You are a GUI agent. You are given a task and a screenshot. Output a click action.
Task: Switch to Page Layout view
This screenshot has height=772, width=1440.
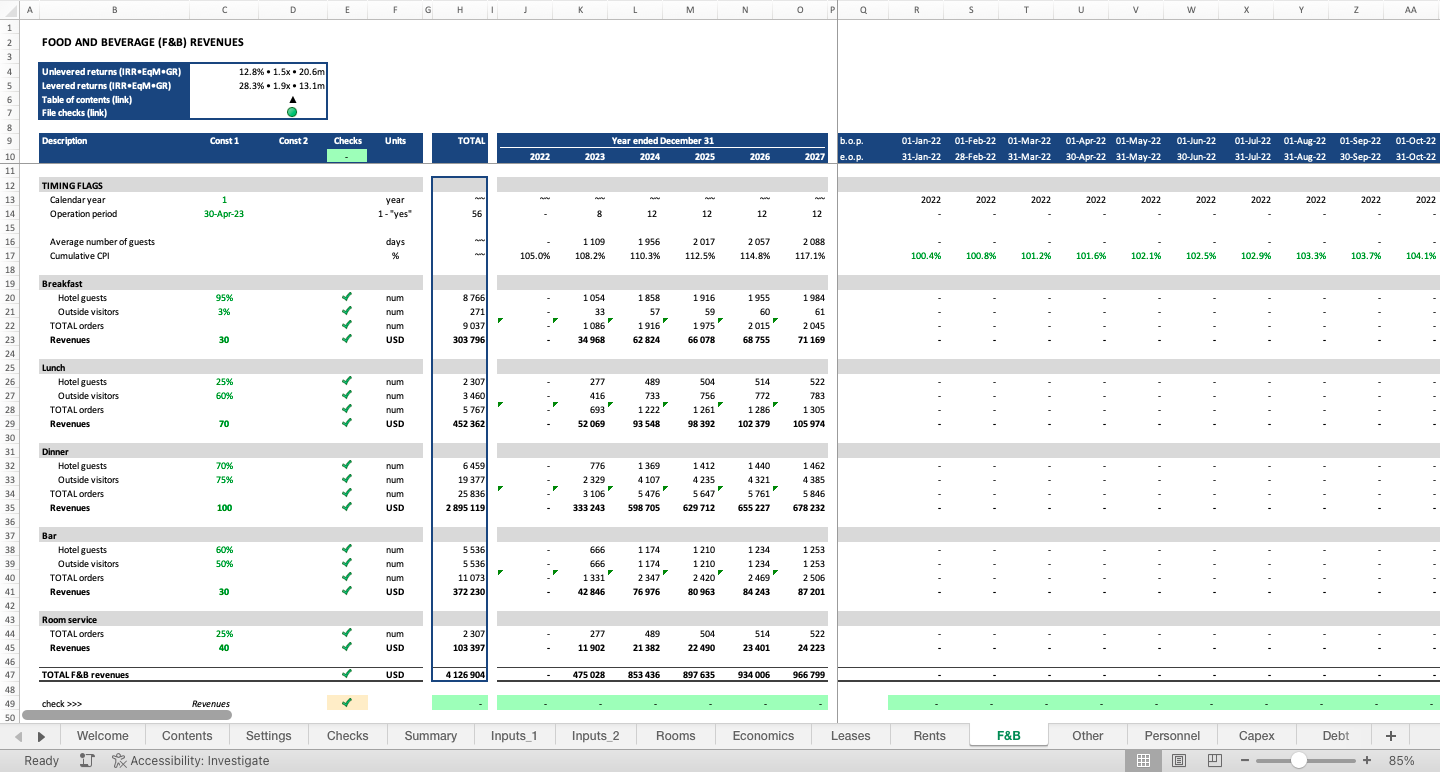(1179, 761)
